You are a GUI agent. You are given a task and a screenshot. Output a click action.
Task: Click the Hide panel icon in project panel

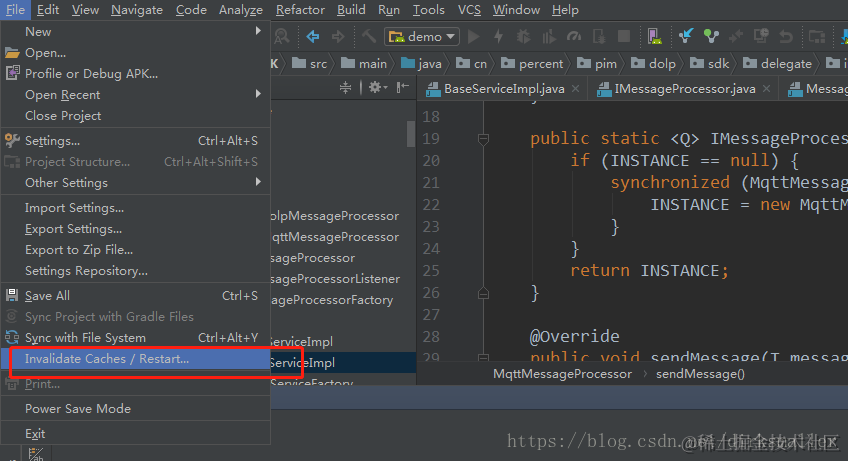(403, 87)
